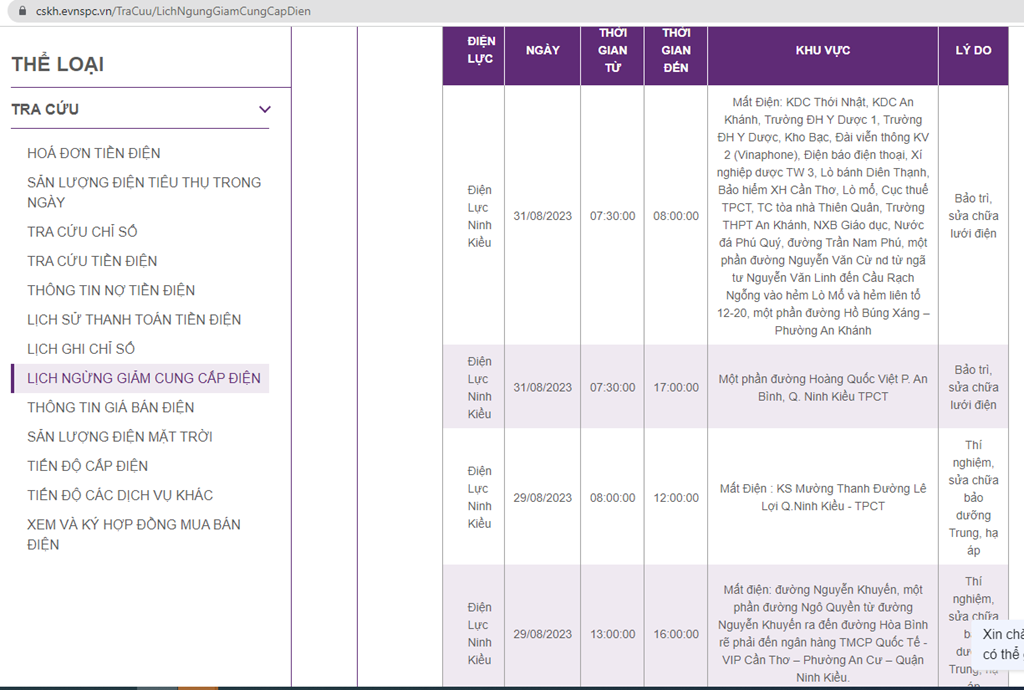
Task: Click the TRA CỨU section heading
Action: click(45, 109)
